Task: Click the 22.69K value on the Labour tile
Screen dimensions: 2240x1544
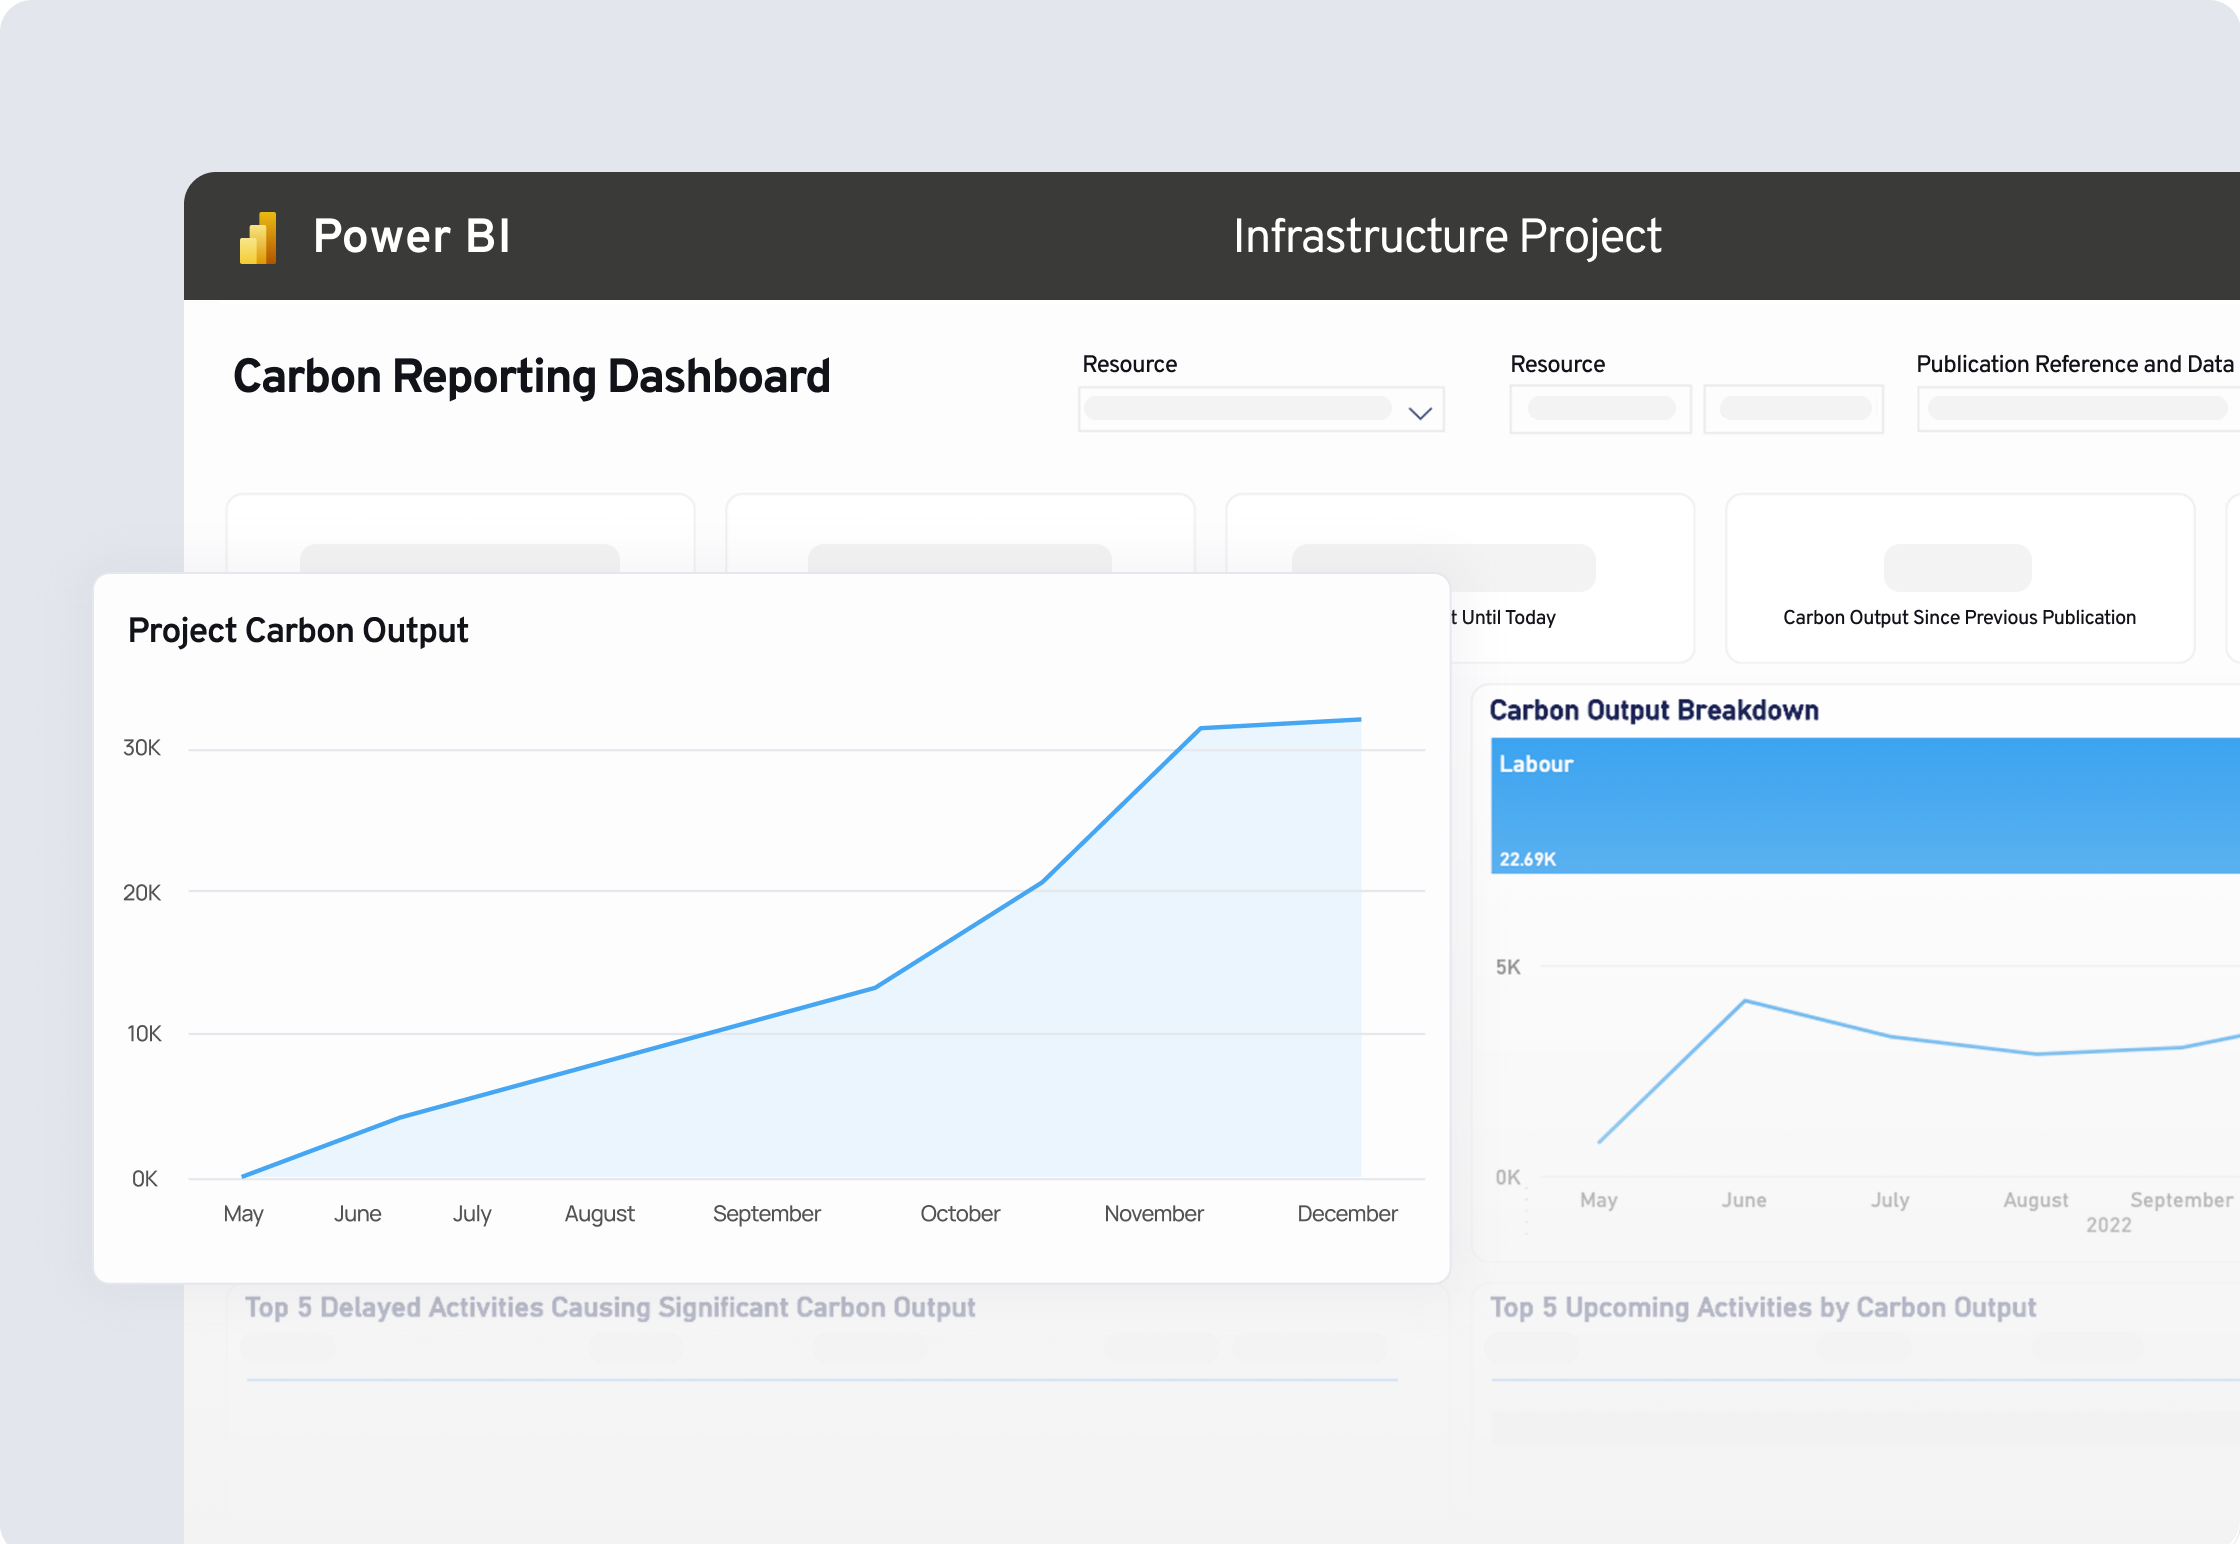Action: pos(1528,859)
